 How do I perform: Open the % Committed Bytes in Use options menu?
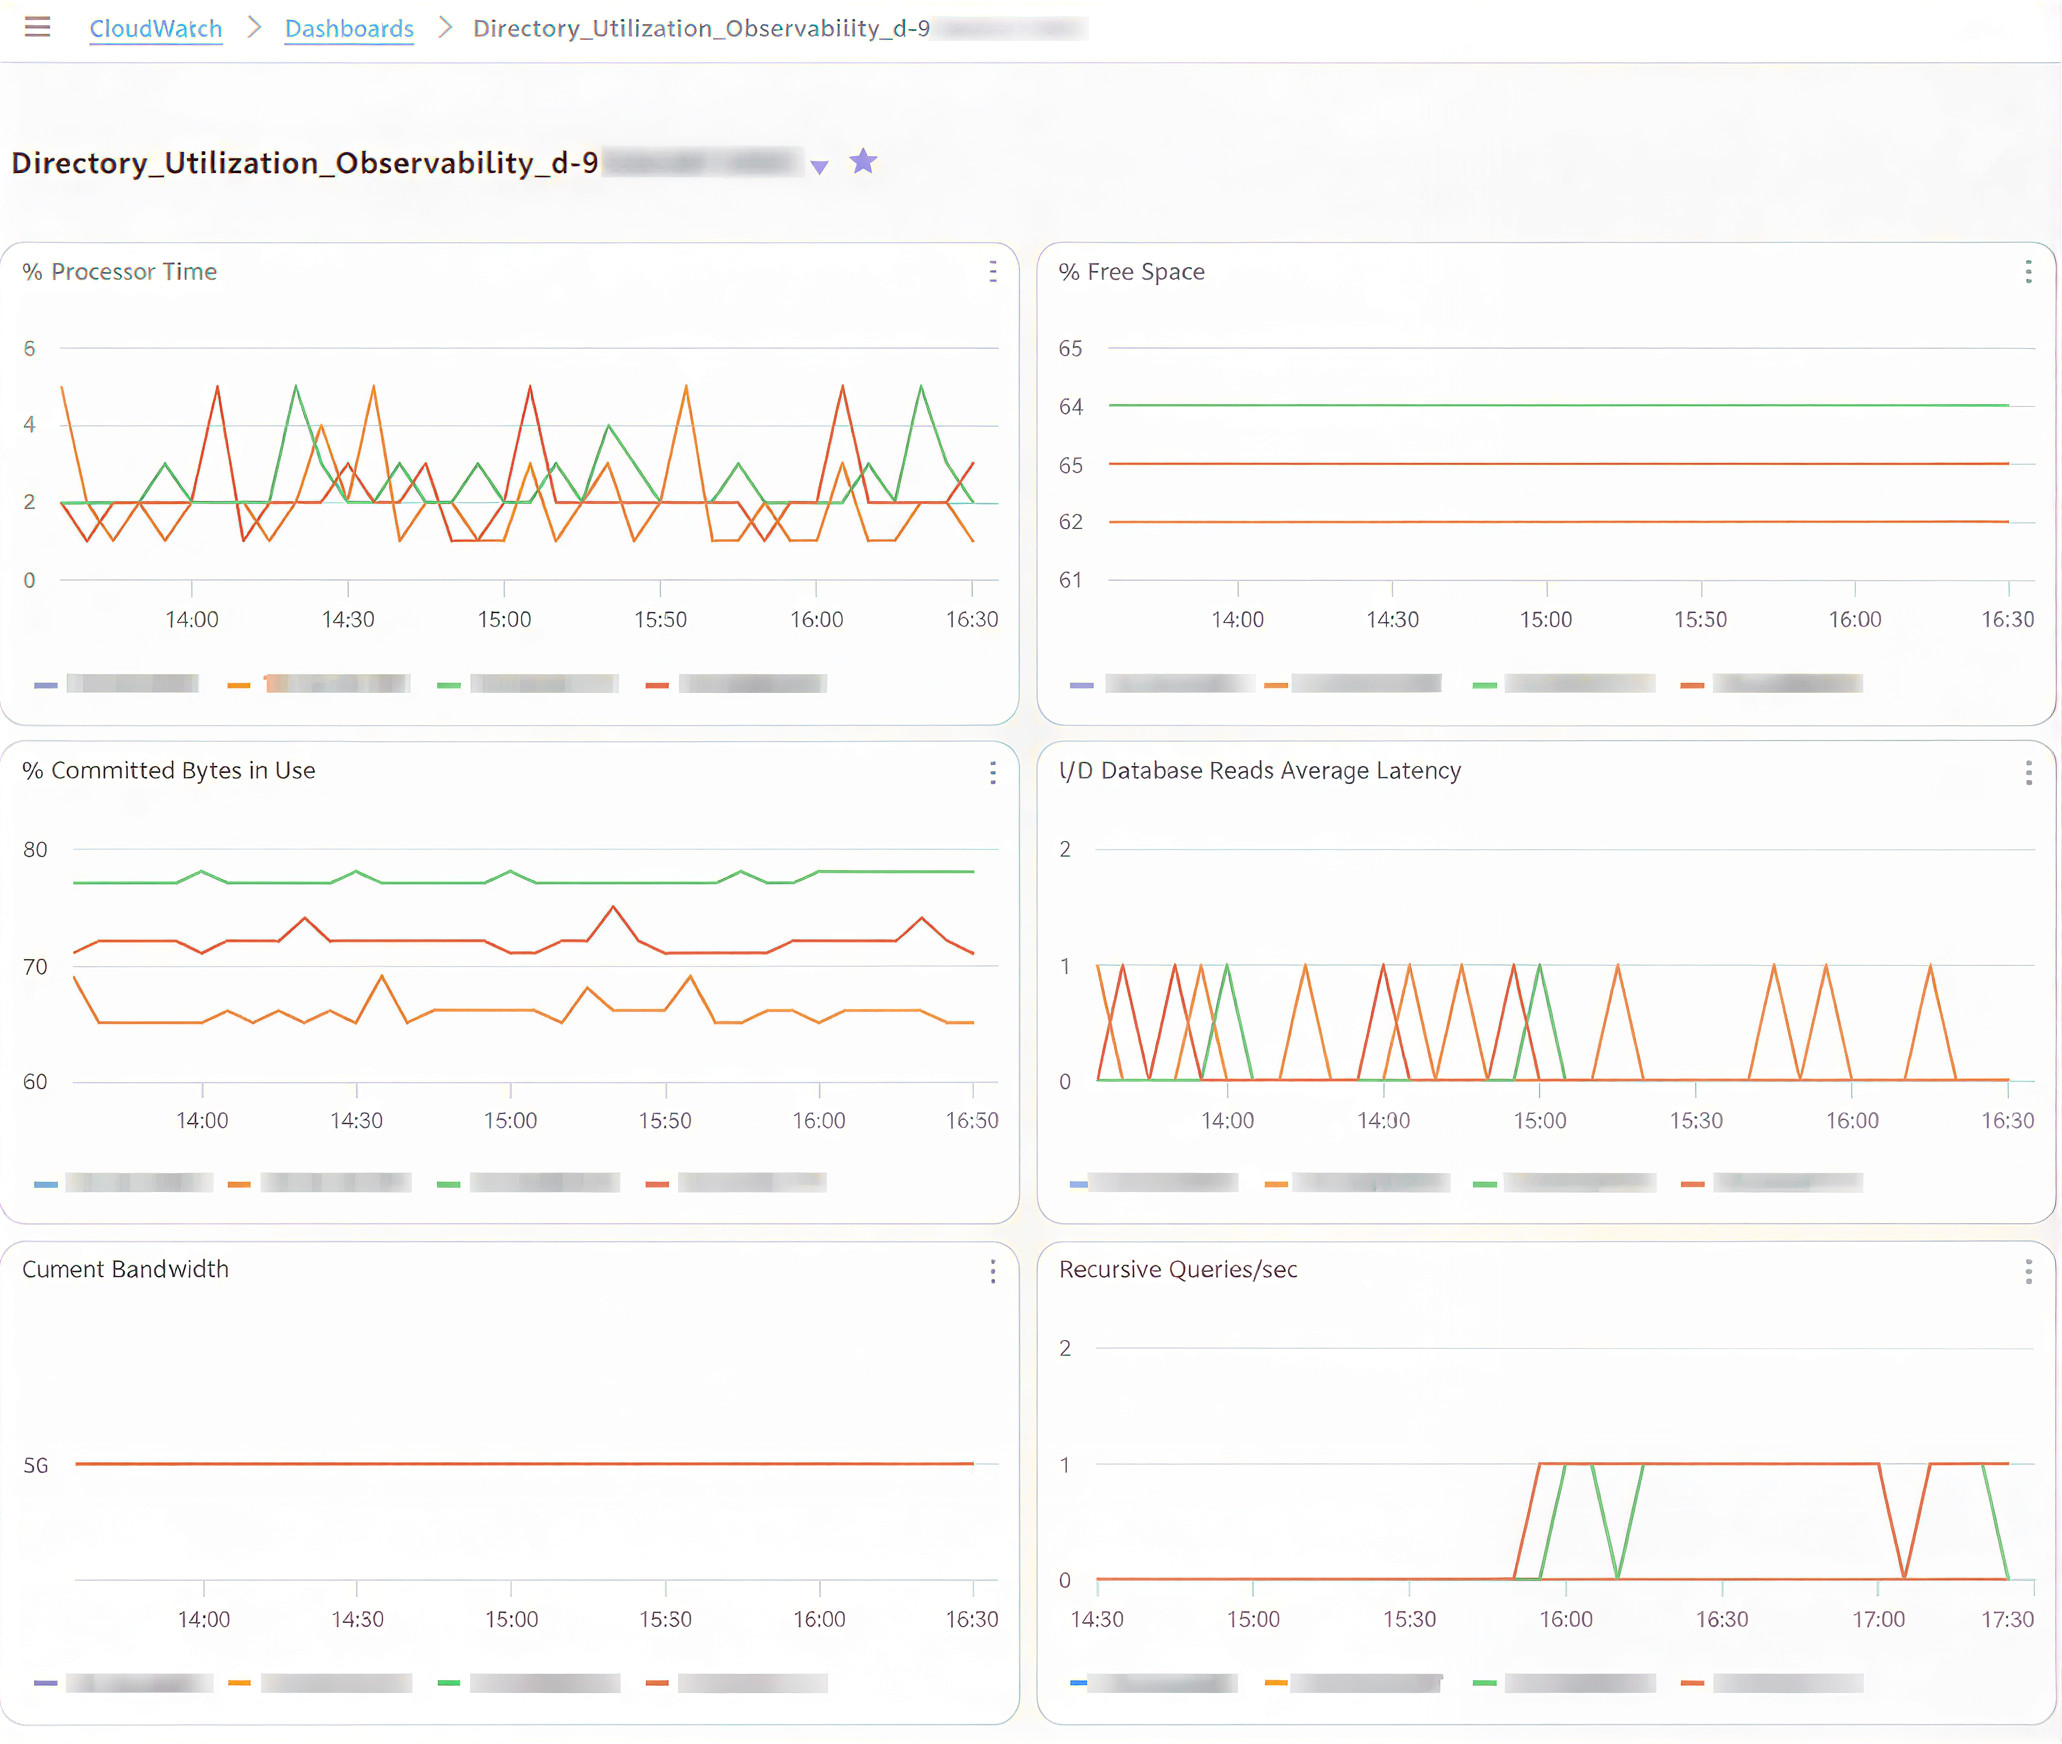(x=993, y=772)
